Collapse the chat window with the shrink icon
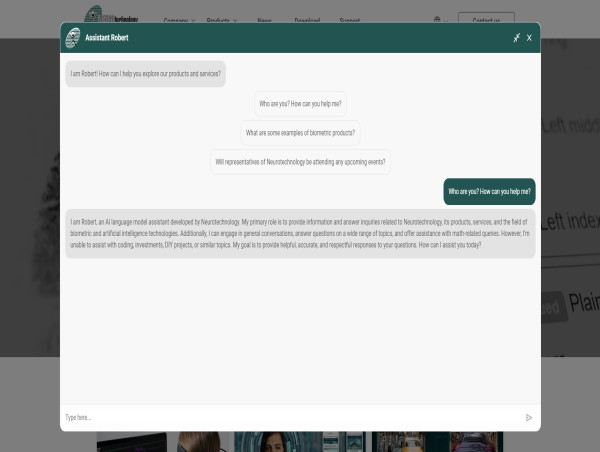This screenshot has width=600, height=452. coord(516,38)
